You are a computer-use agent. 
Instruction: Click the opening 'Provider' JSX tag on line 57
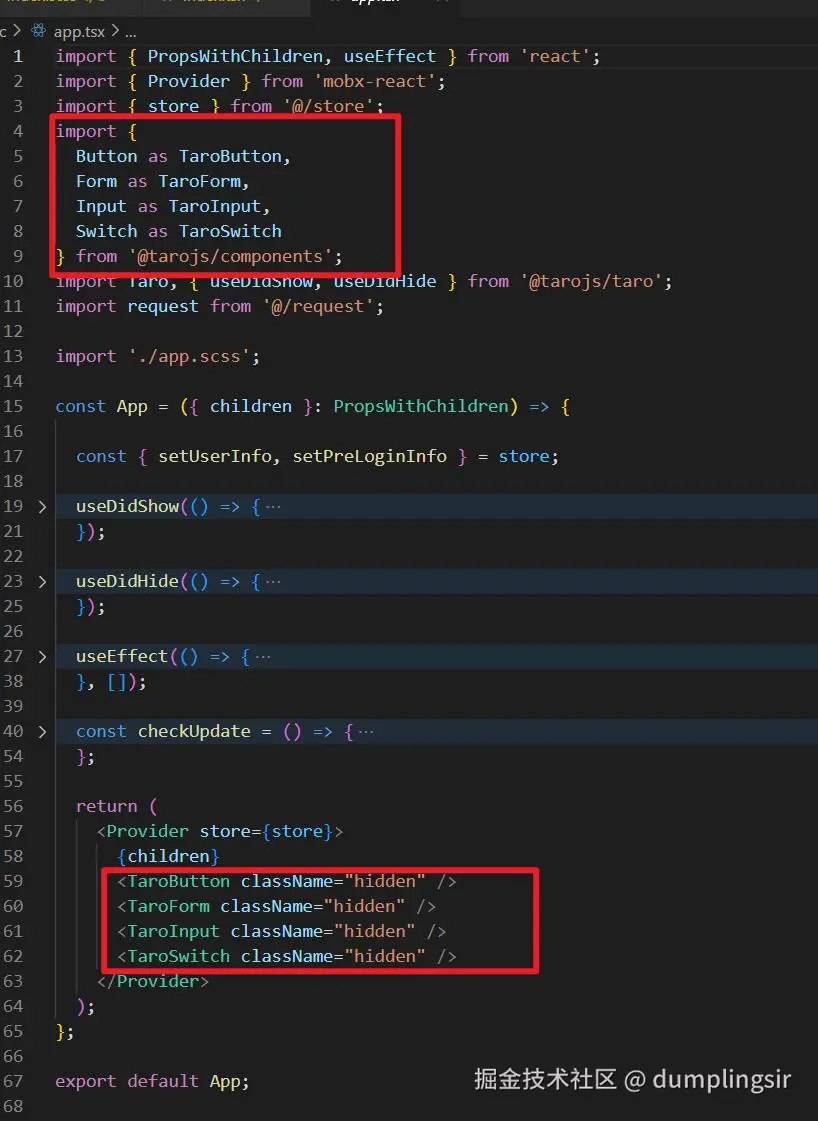point(147,831)
